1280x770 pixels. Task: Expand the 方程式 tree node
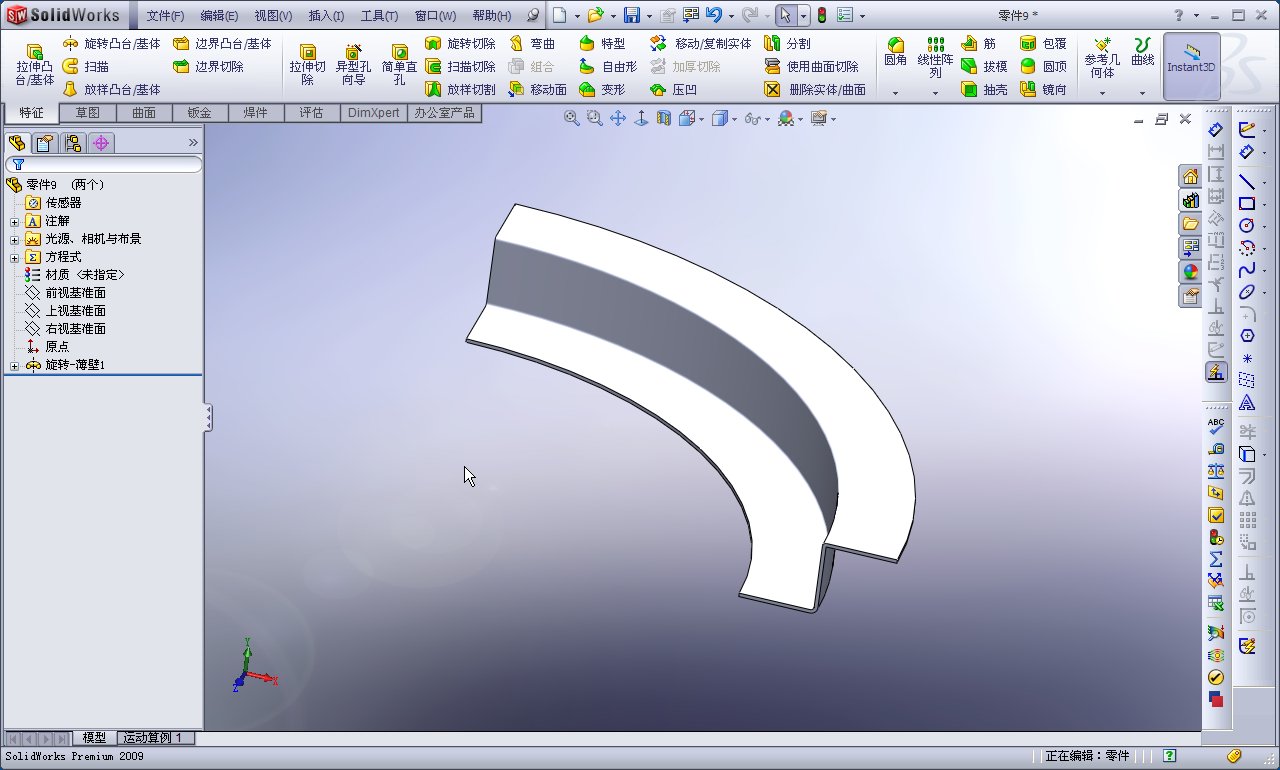point(14,257)
